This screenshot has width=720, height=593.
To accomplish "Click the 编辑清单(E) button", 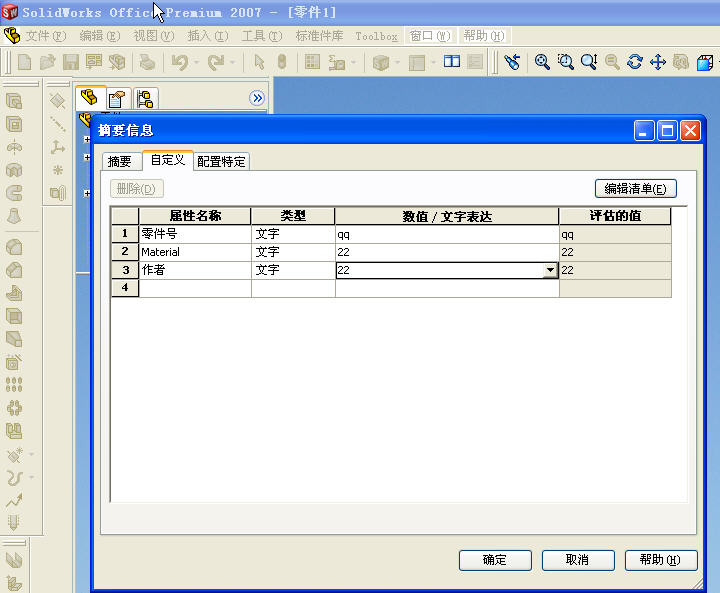I will tap(636, 189).
